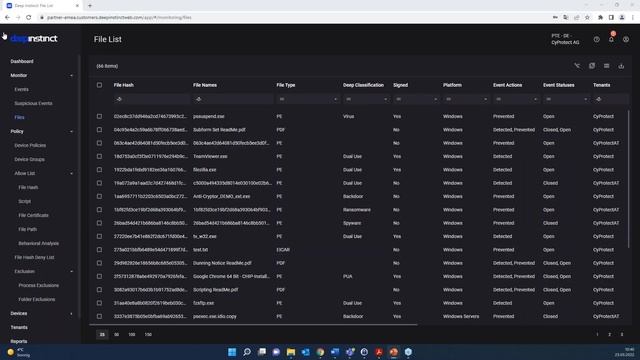Reload the browser page

[29, 18]
